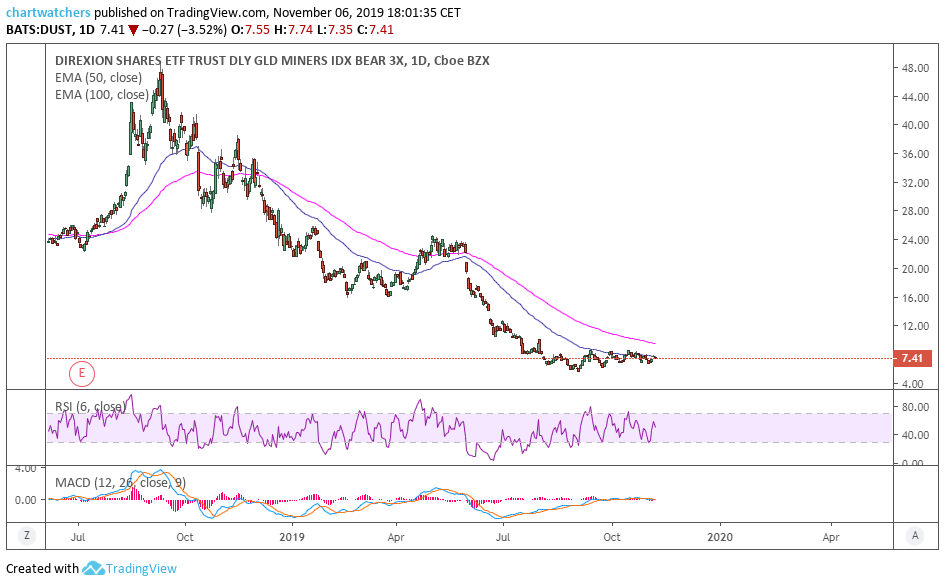Click the 48.00 price axis label
Image resolution: width=945 pixels, height=586 pixels.
pos(915,68)
